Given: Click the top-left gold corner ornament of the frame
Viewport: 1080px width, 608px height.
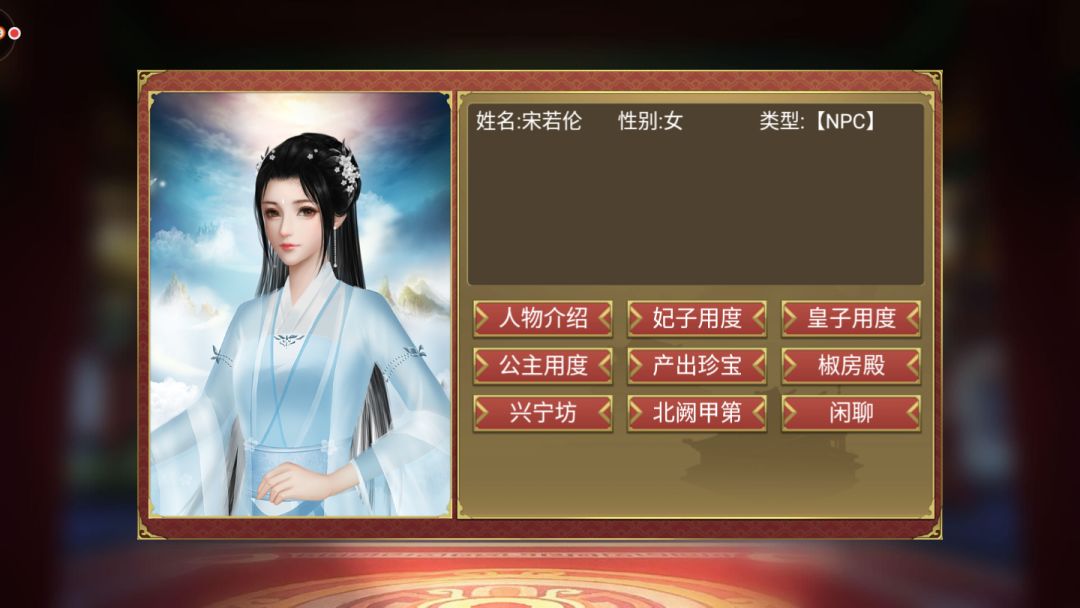Looking at the screenshot, I should [x=150, y=81].
